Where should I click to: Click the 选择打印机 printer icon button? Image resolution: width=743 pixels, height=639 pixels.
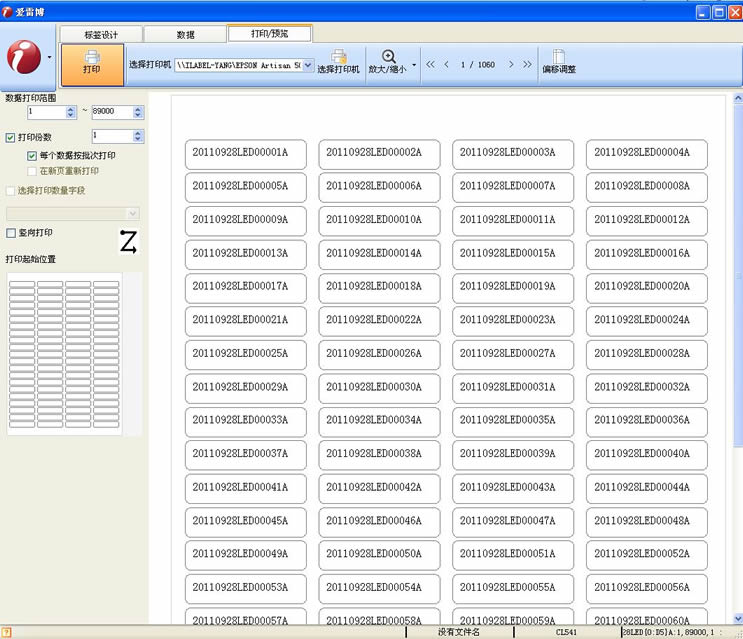[x=338, y=62]
